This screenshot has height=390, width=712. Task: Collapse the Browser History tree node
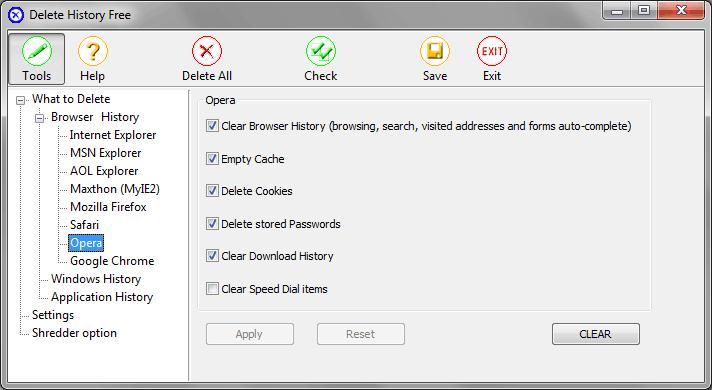[40, 118]
